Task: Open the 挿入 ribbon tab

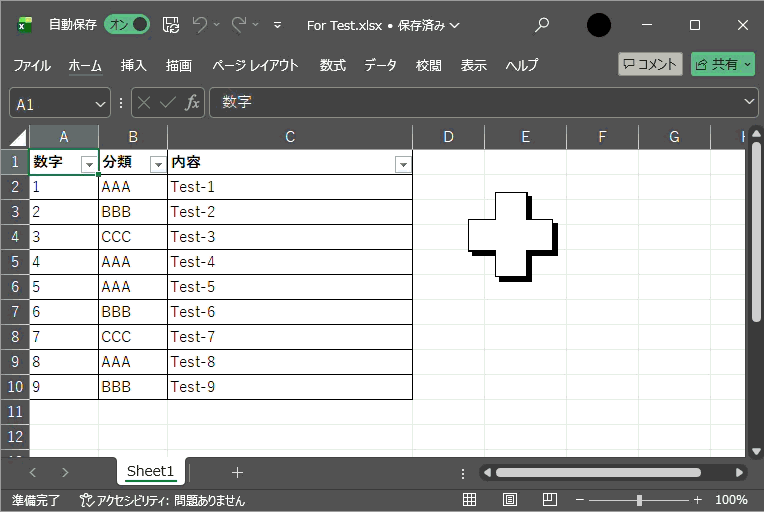Action: [x=134, y=65]
